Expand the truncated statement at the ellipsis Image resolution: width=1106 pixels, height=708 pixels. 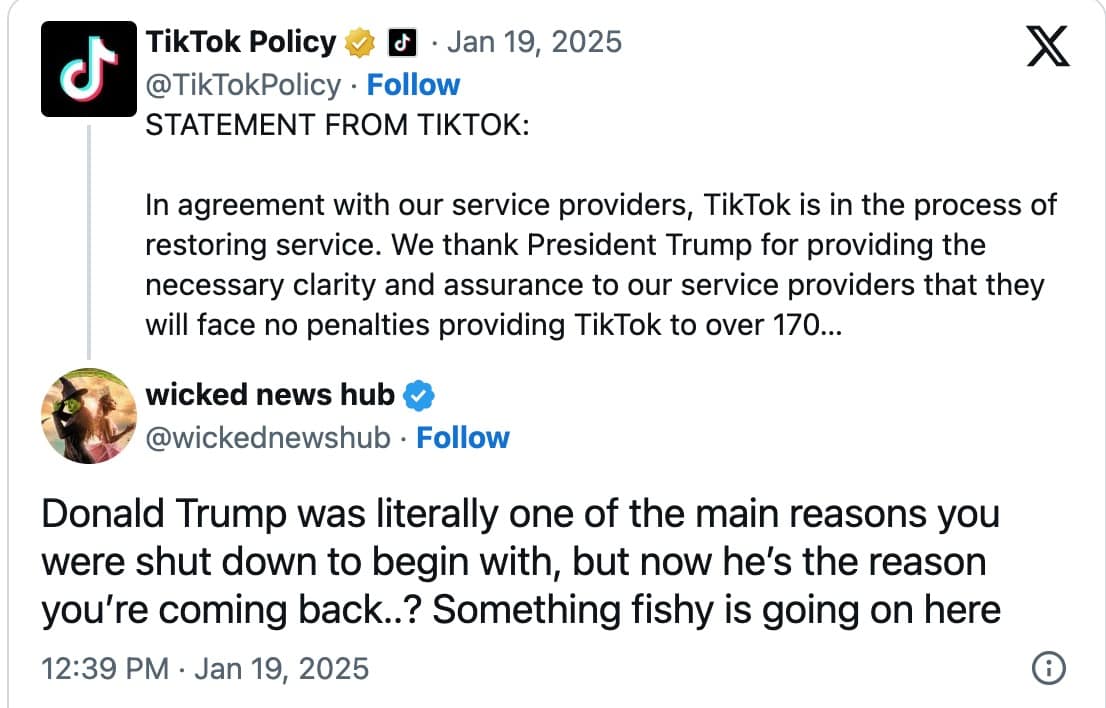click(829, 325)
